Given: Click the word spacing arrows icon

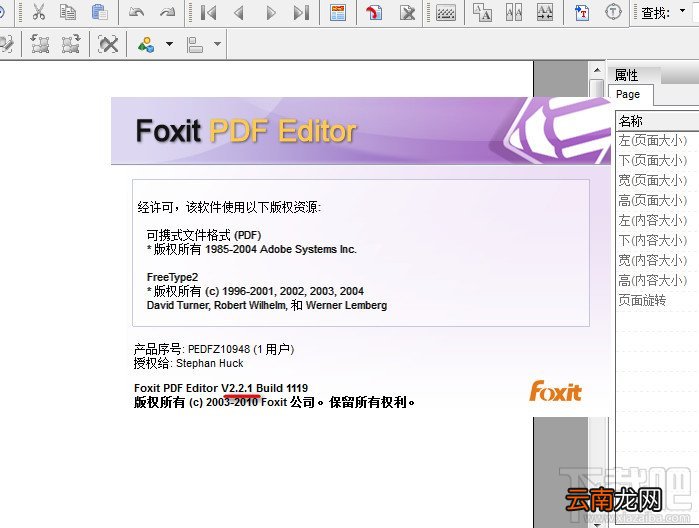Looking at the screenshot, I should pyautogui.click(x=545, y=12).
